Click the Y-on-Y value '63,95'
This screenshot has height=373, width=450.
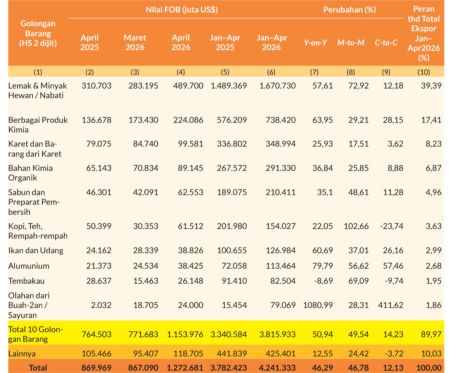coord(322,120)
